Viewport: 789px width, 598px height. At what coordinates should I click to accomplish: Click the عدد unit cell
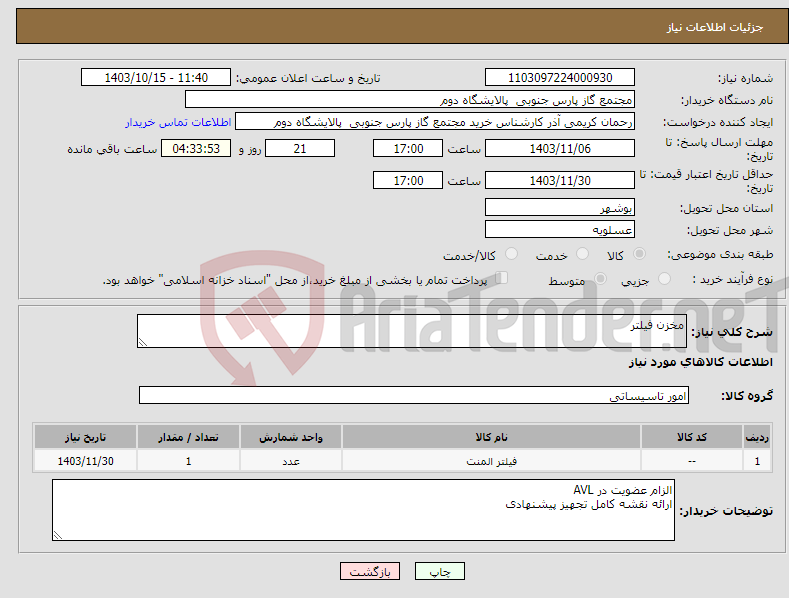[291, 461]
